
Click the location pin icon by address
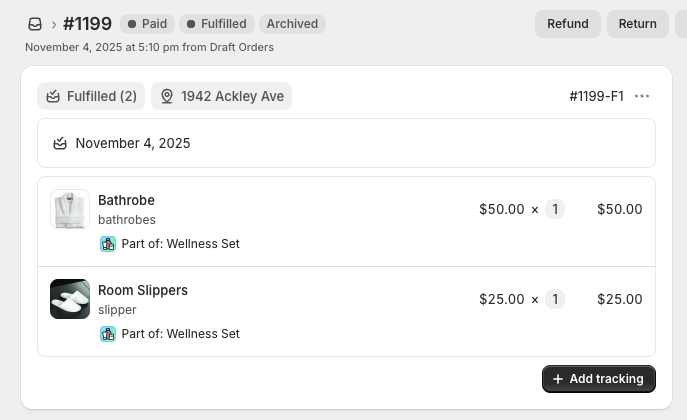[167, 96]
